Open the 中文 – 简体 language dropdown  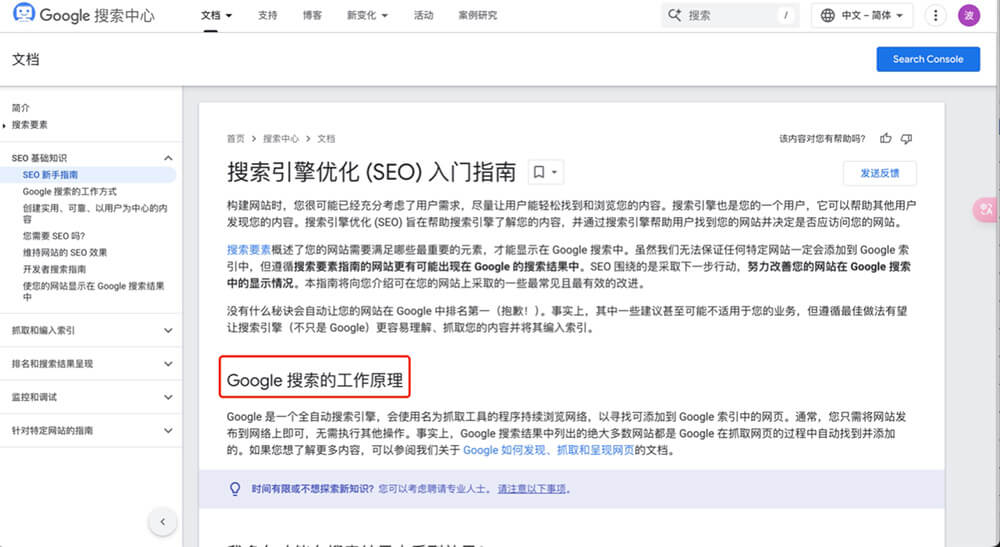click(862, 15)
